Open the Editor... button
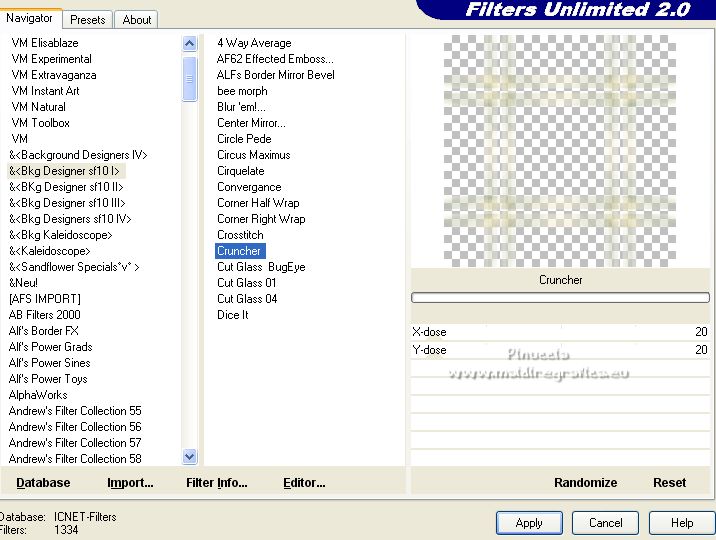Image resolution: width=716 pixels, height=540 pixels. 304,482
